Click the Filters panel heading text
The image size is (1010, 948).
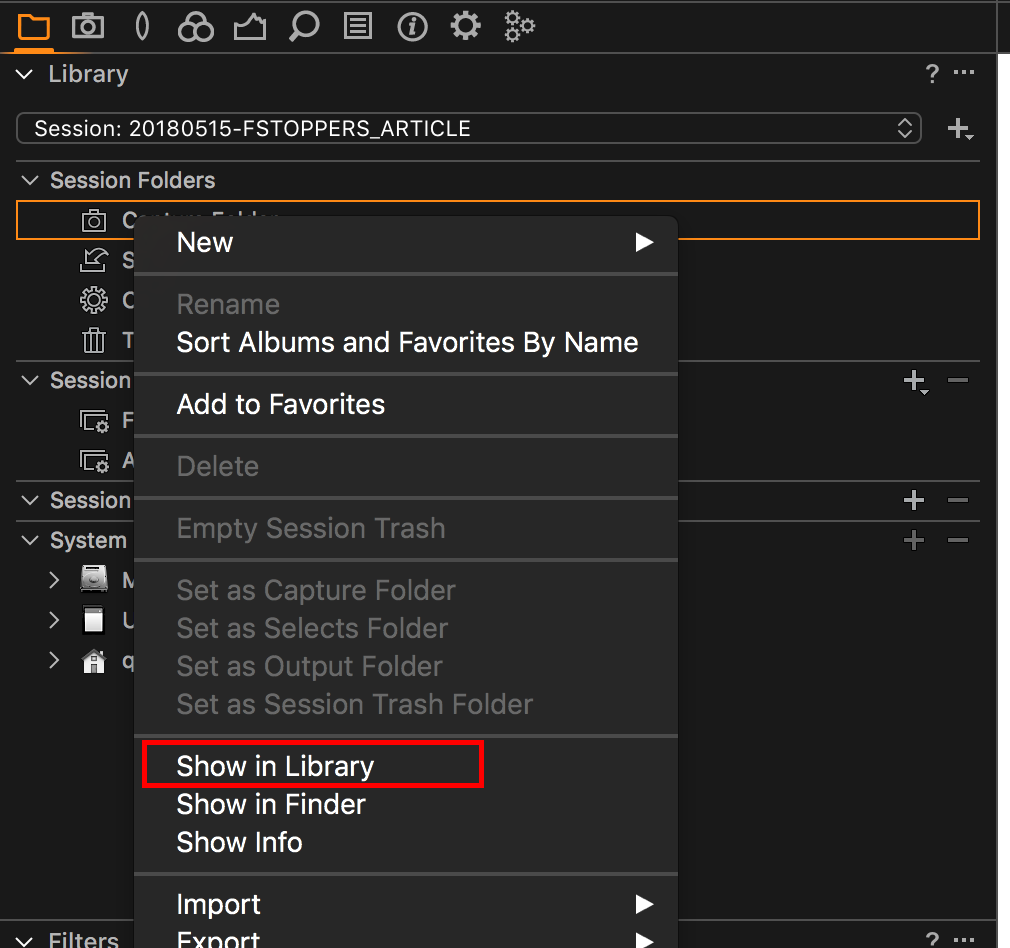point(84,939)
